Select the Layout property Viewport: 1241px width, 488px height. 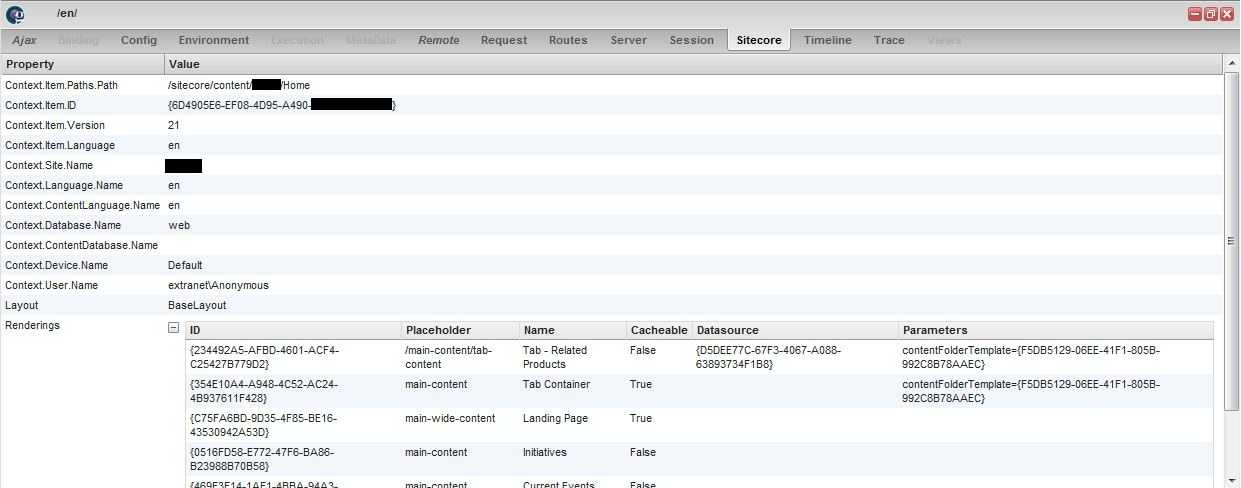(22, 305)
